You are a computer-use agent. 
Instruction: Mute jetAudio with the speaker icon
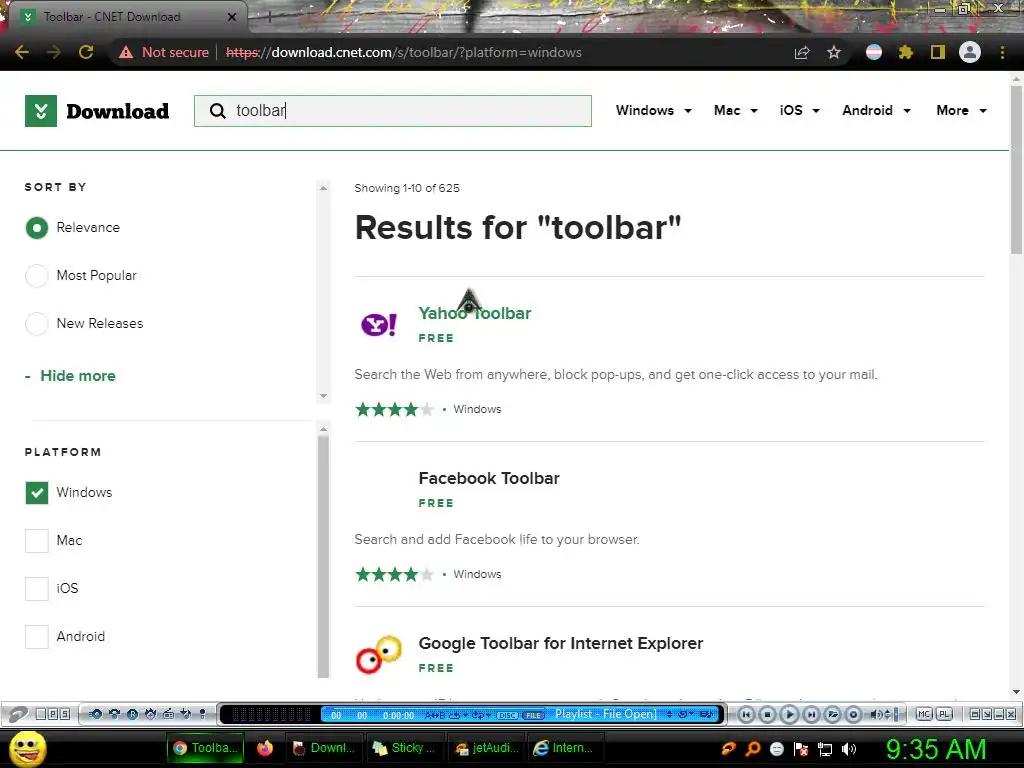pyautogui.click(x=876, y=714)
